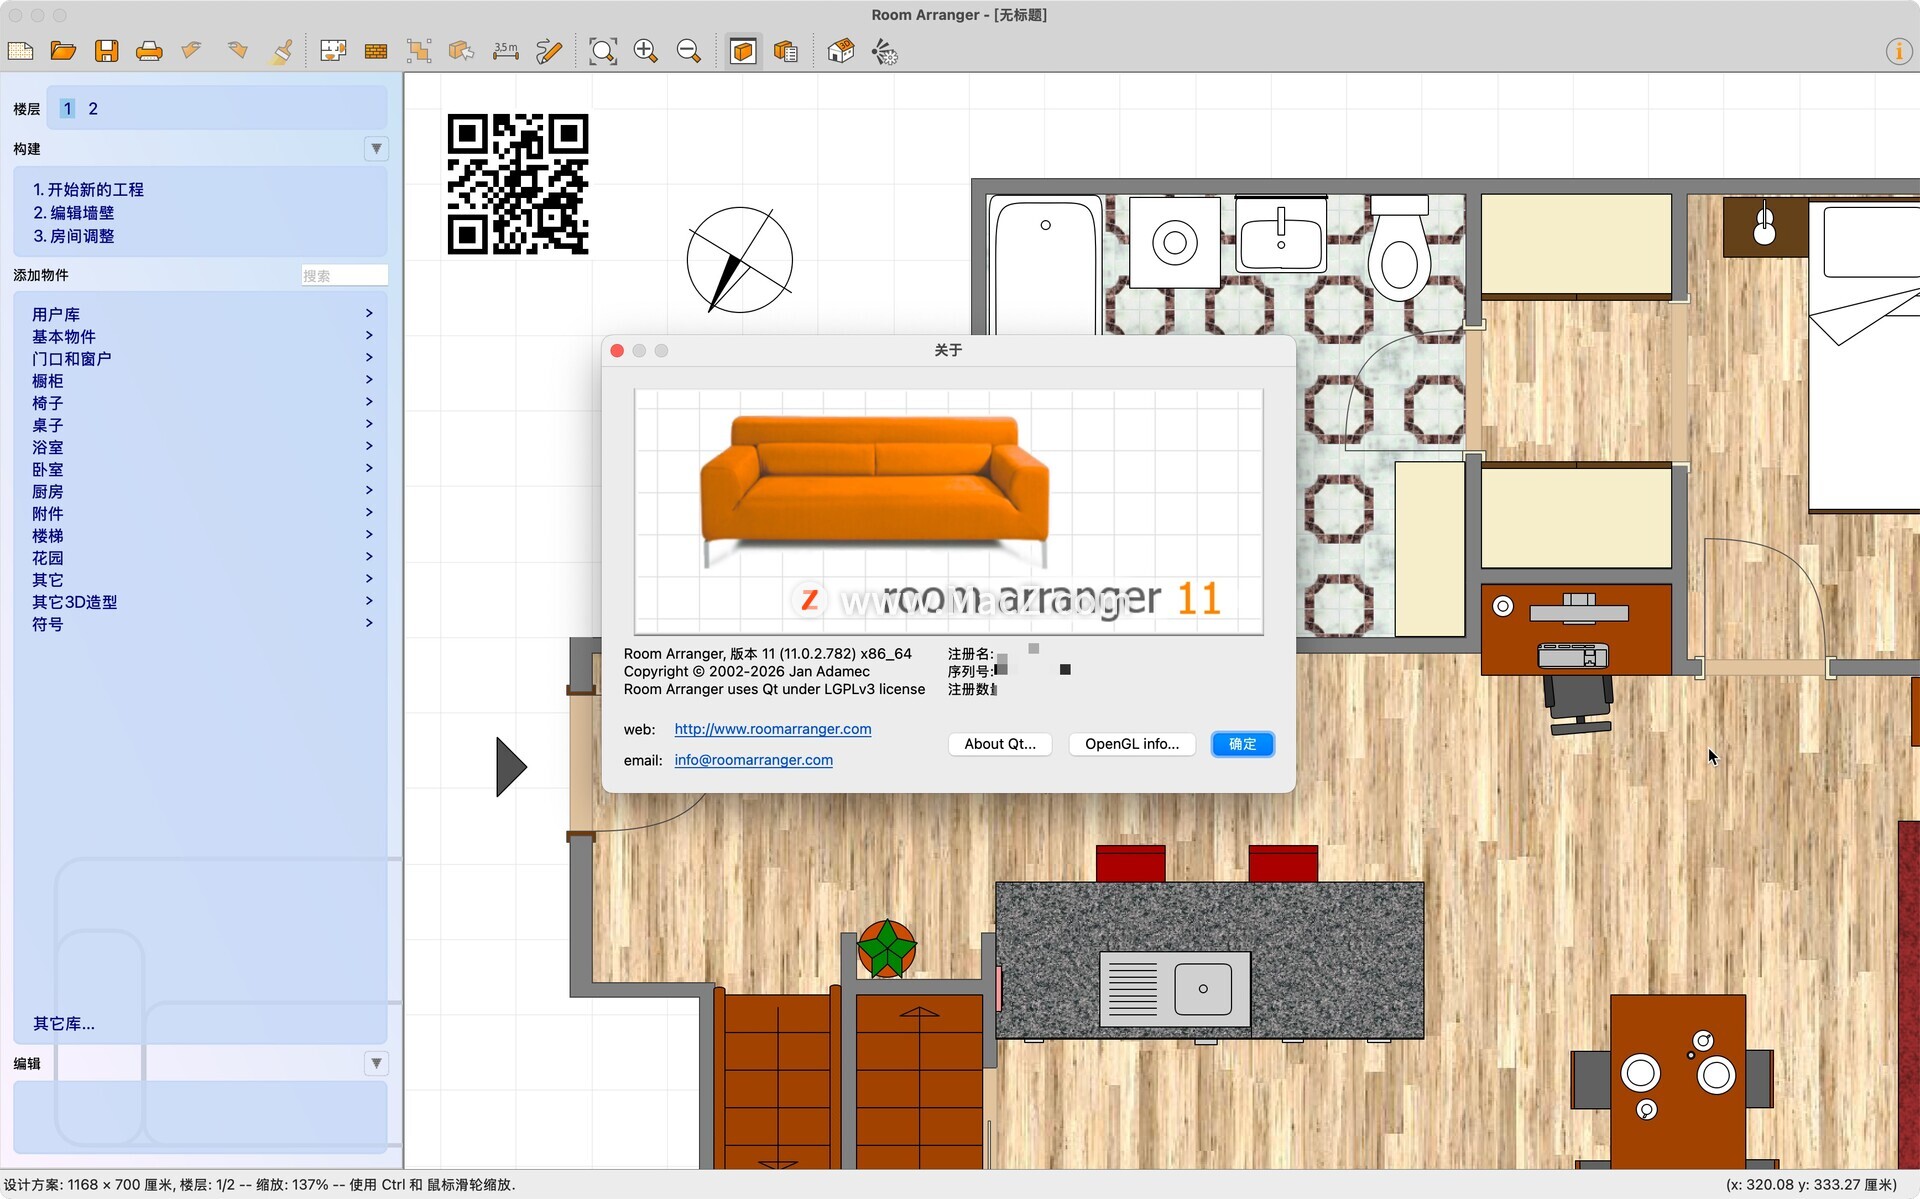Click the 其它库... link

[x=64, y=1023]
